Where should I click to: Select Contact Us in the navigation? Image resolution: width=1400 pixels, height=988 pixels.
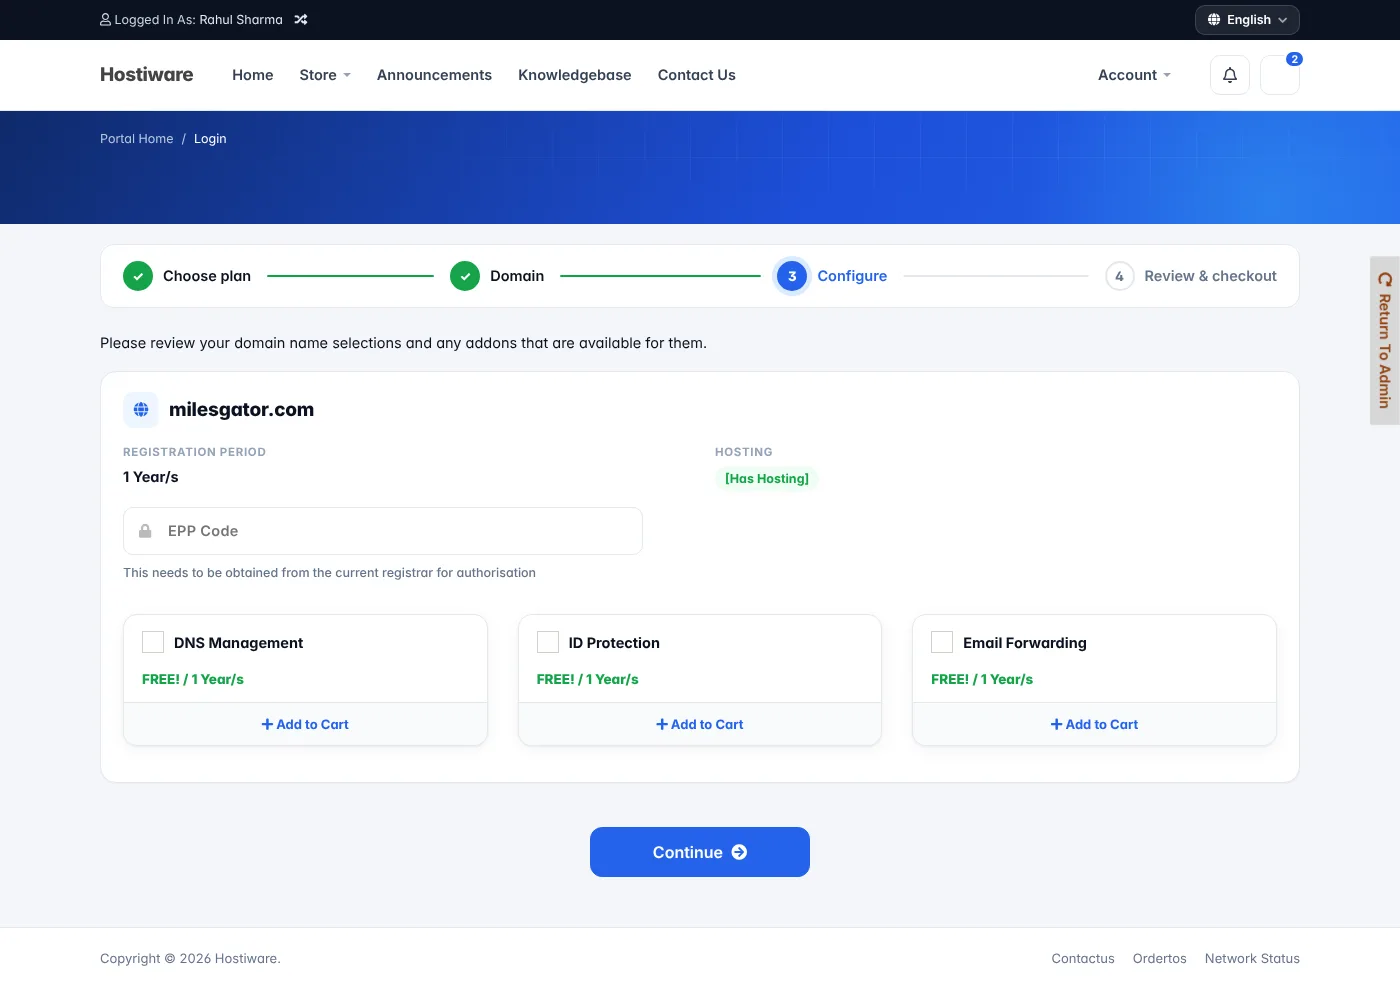tap(696, 75)
